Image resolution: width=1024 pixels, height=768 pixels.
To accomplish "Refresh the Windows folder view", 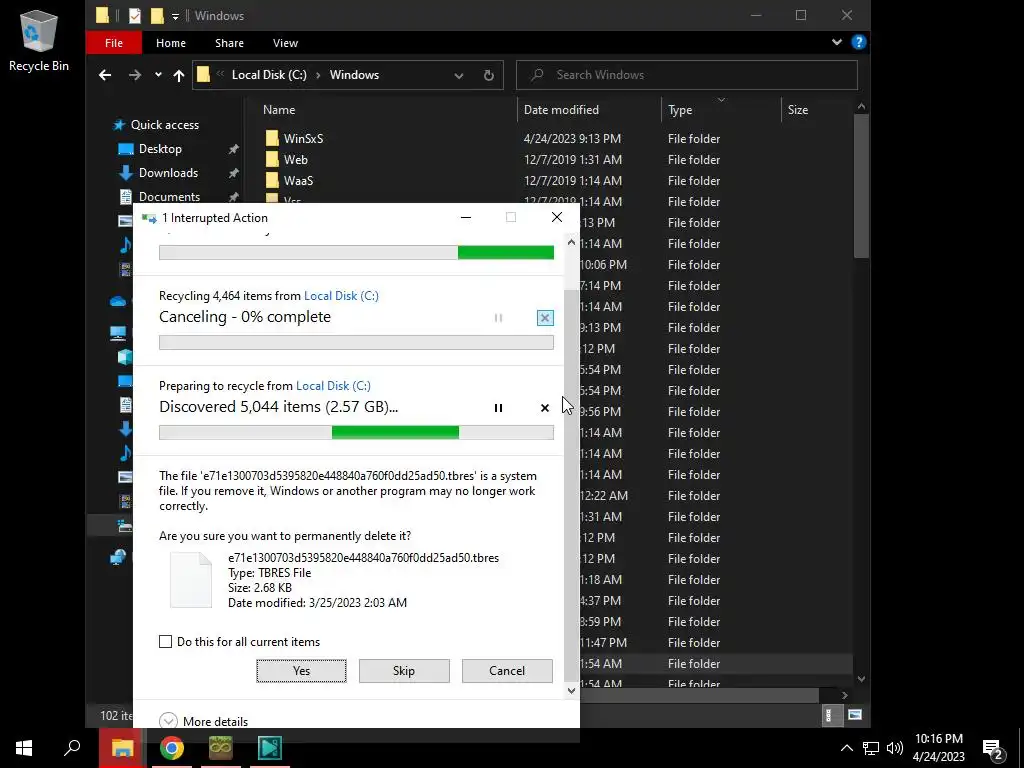I will coord(488,75).
